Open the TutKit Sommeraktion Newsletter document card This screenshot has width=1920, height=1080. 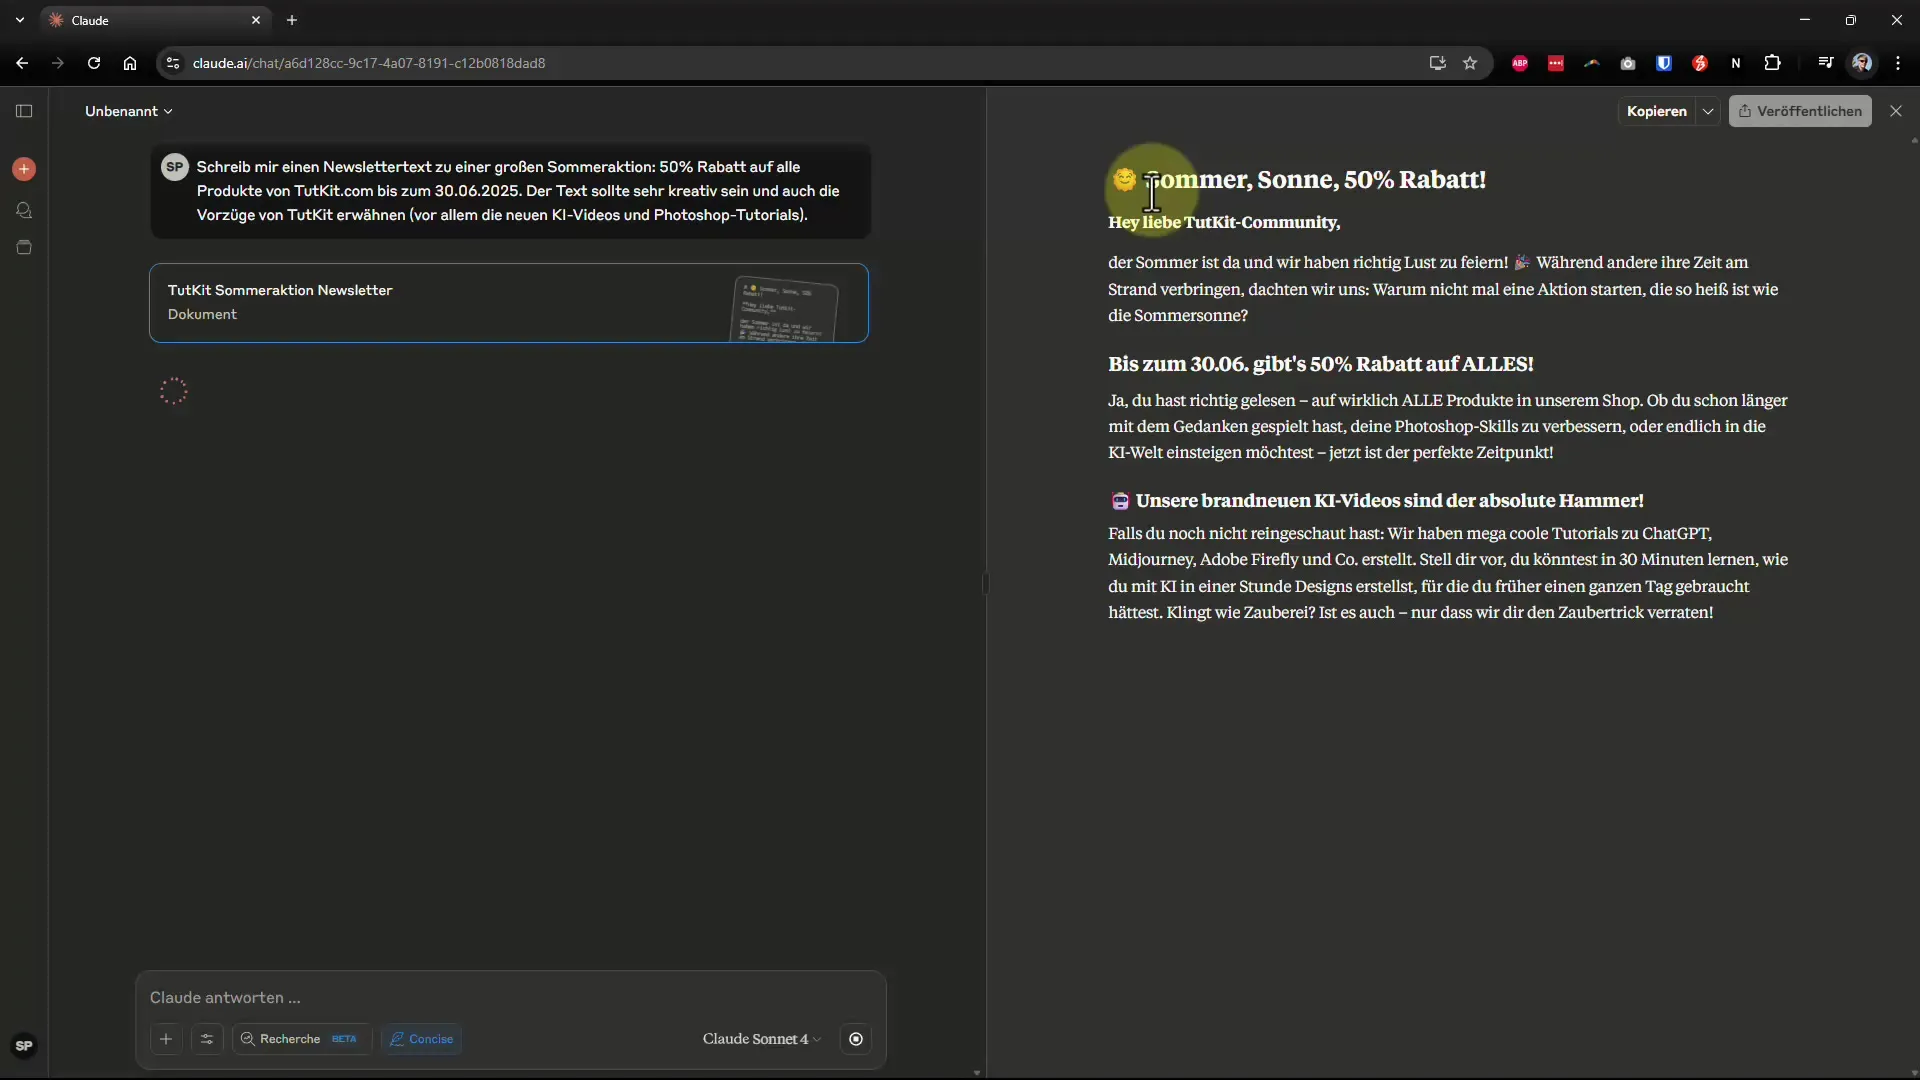point(509,303)
